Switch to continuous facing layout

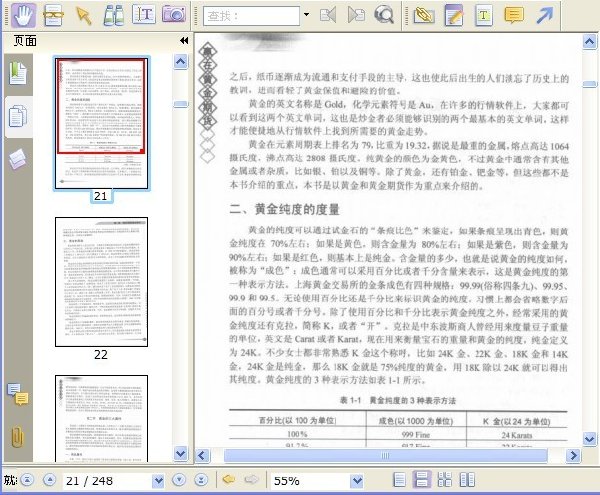(x=445, y=480)
